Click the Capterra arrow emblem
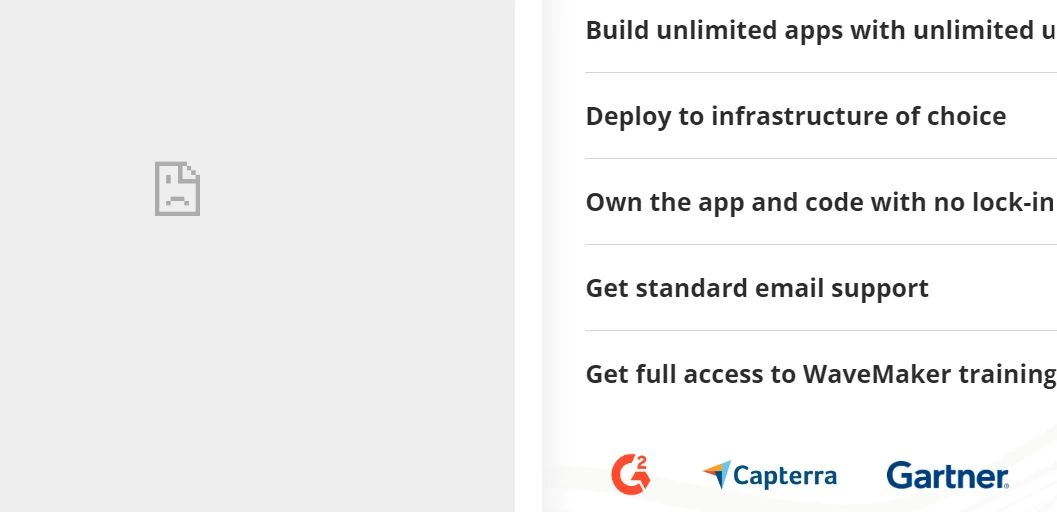The image size is (1057, 512). tap(717, 474)
